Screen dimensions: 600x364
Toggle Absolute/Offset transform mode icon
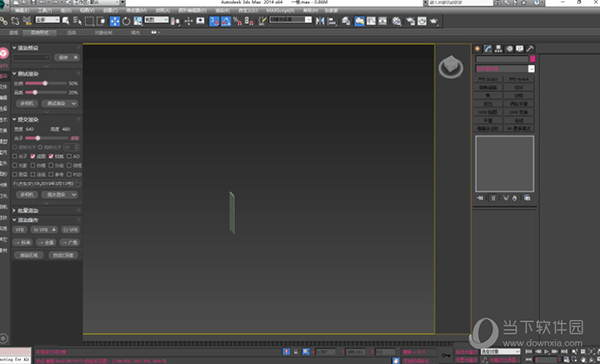click(x=306, y=351)
